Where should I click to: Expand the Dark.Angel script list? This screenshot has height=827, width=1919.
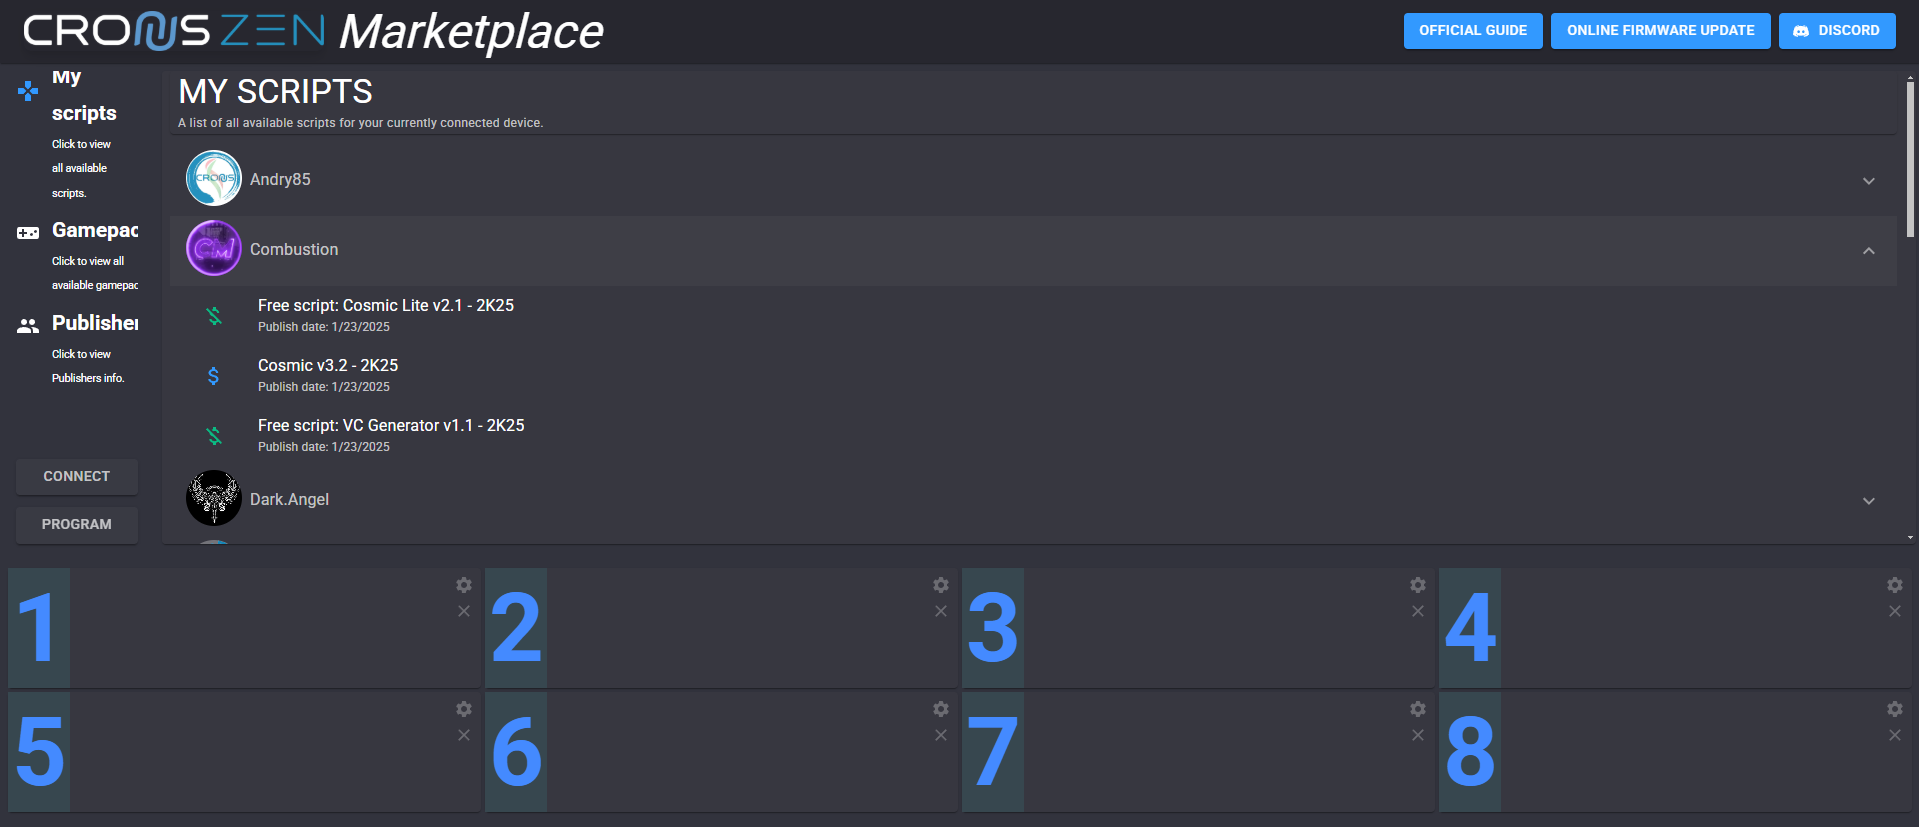(1868, 501)
